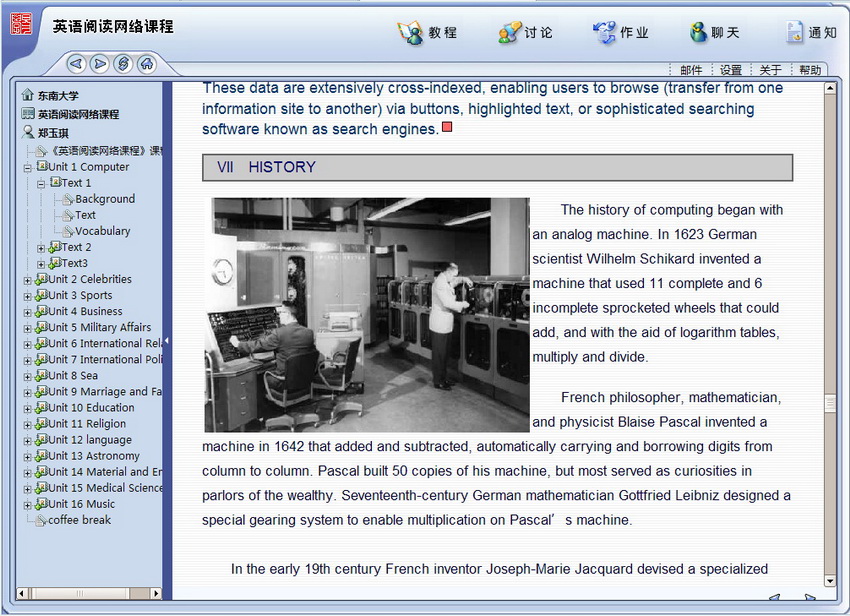
Task: Select Unit 11 Religion
Action: click(87, 424)
